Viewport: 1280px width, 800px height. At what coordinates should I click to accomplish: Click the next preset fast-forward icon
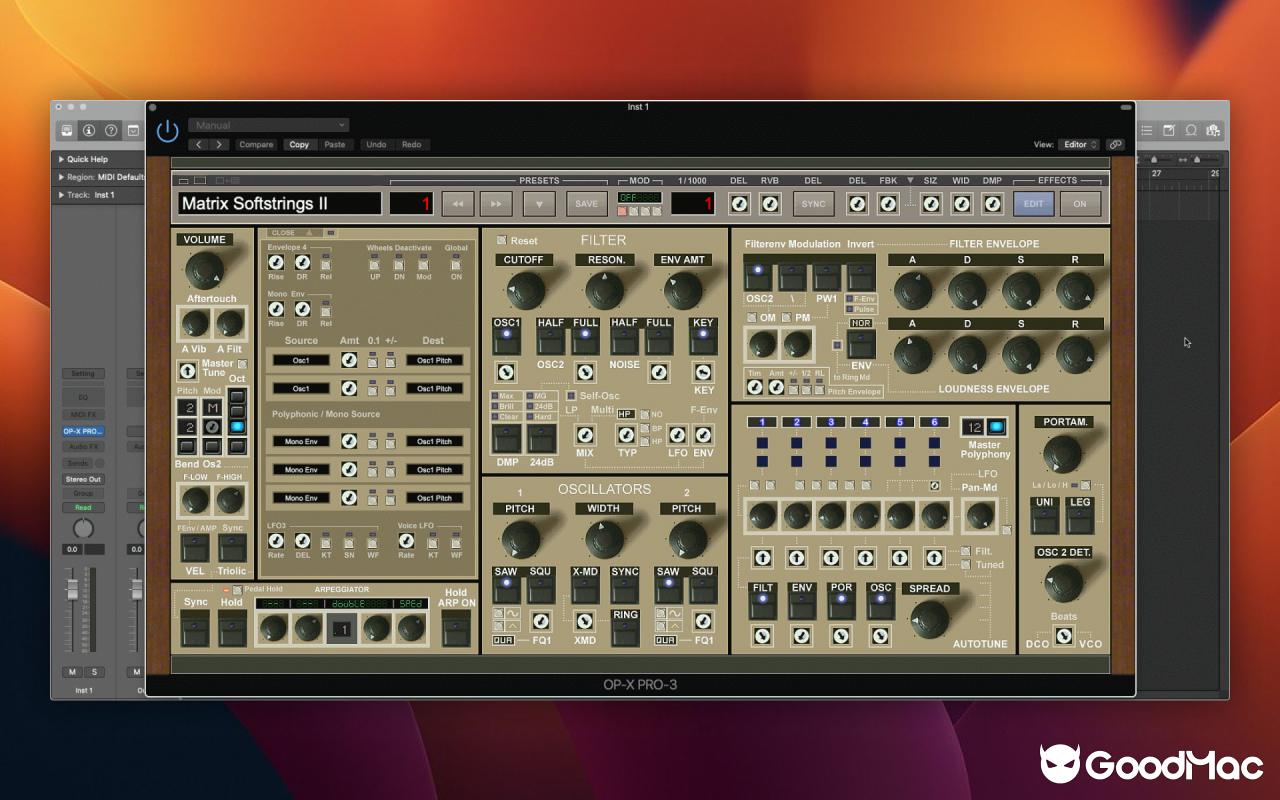[x=496, y=203]
